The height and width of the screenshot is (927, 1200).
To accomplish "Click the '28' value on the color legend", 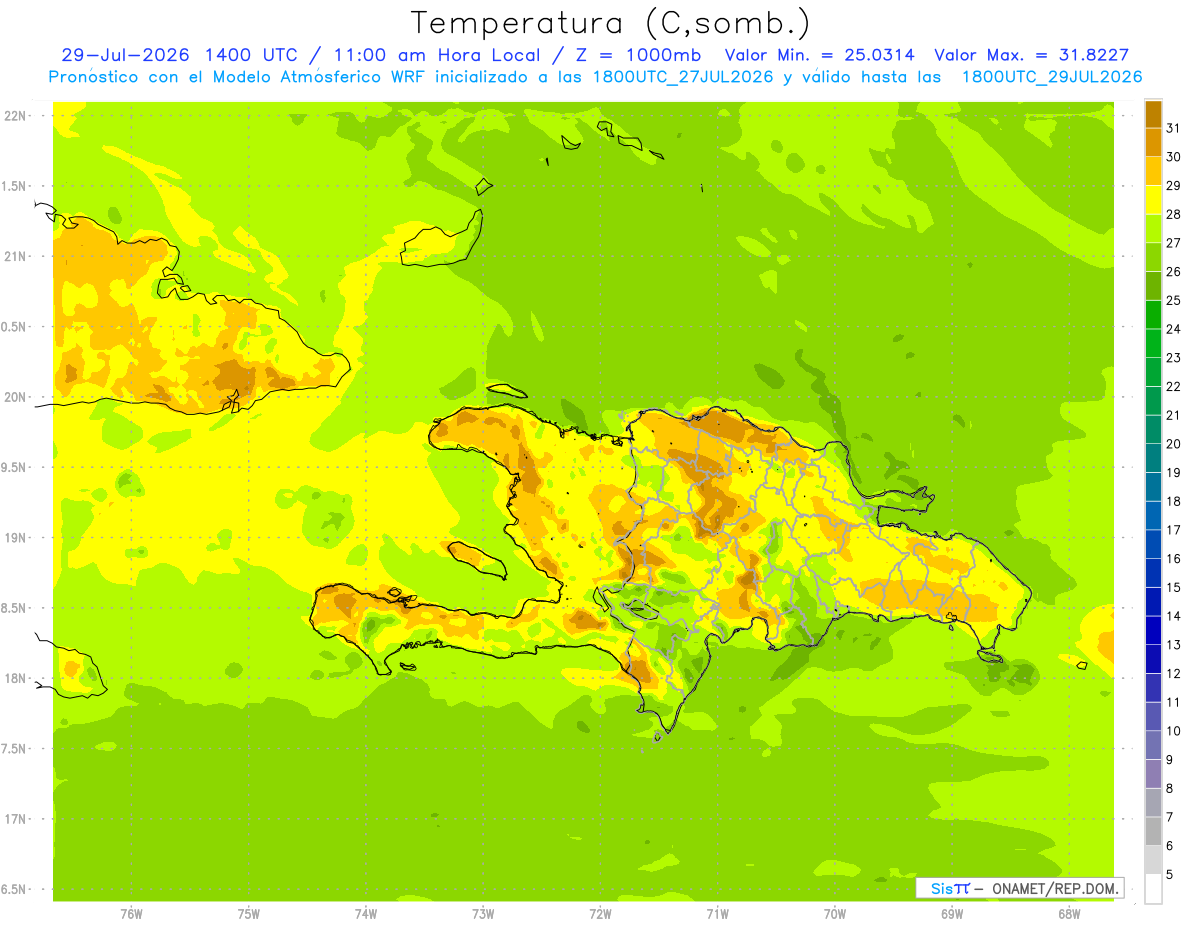I will click(1173, 213).
